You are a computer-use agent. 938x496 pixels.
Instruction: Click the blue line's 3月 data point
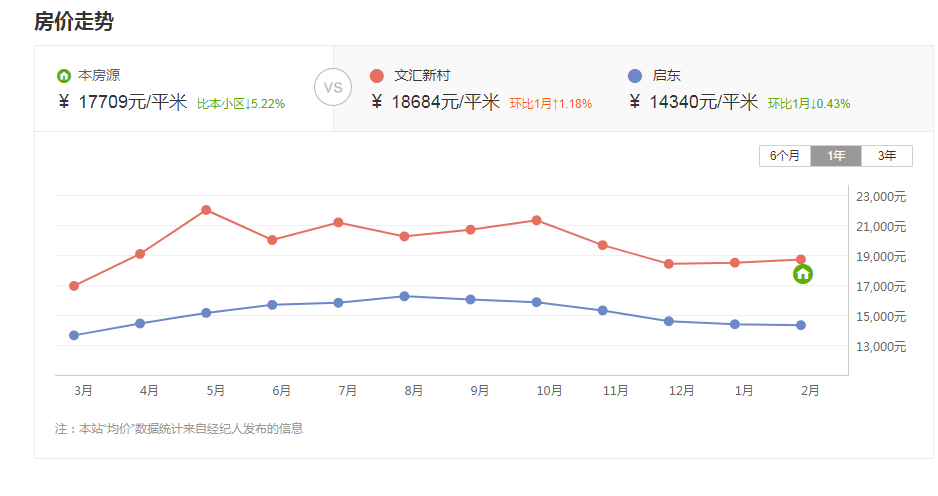tap(74, 335)
